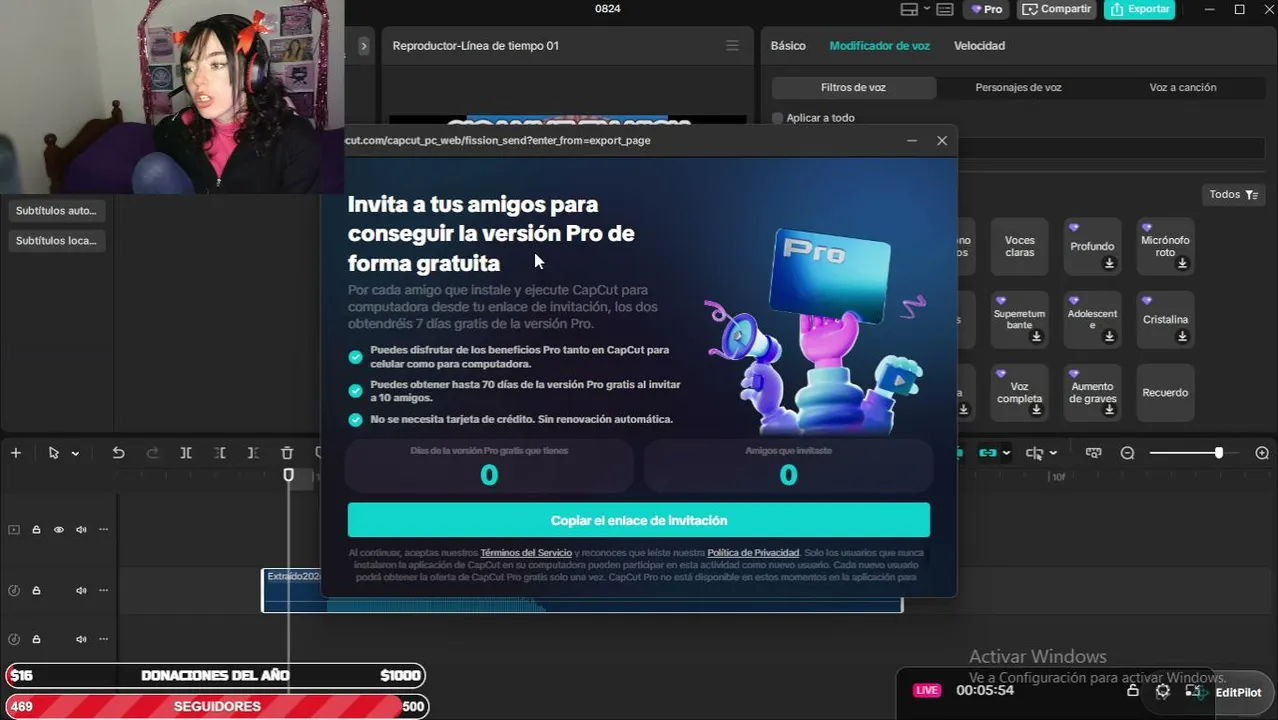Click the Pro badge button

click(986, 9)
